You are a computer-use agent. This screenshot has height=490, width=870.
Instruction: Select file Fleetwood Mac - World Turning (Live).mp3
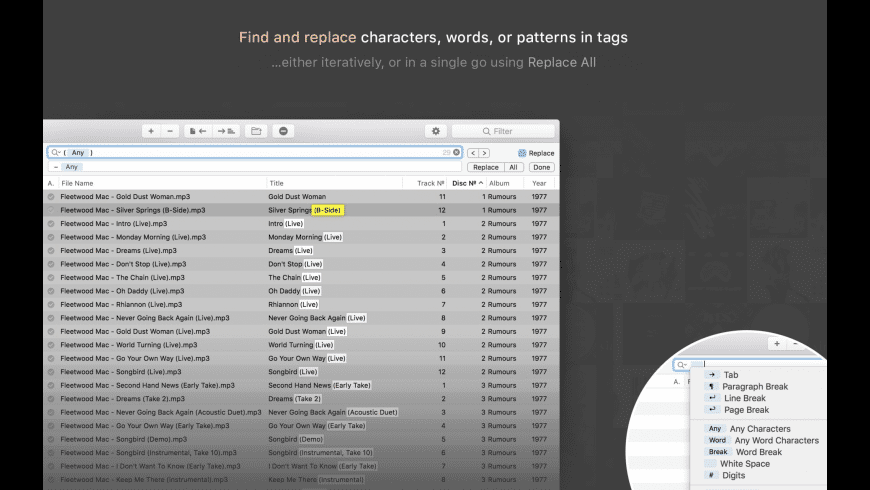129,345
